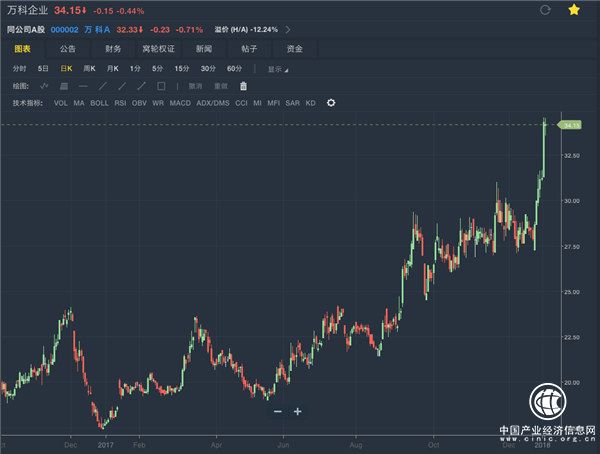Select the 周K chart period

coord(89,68)
